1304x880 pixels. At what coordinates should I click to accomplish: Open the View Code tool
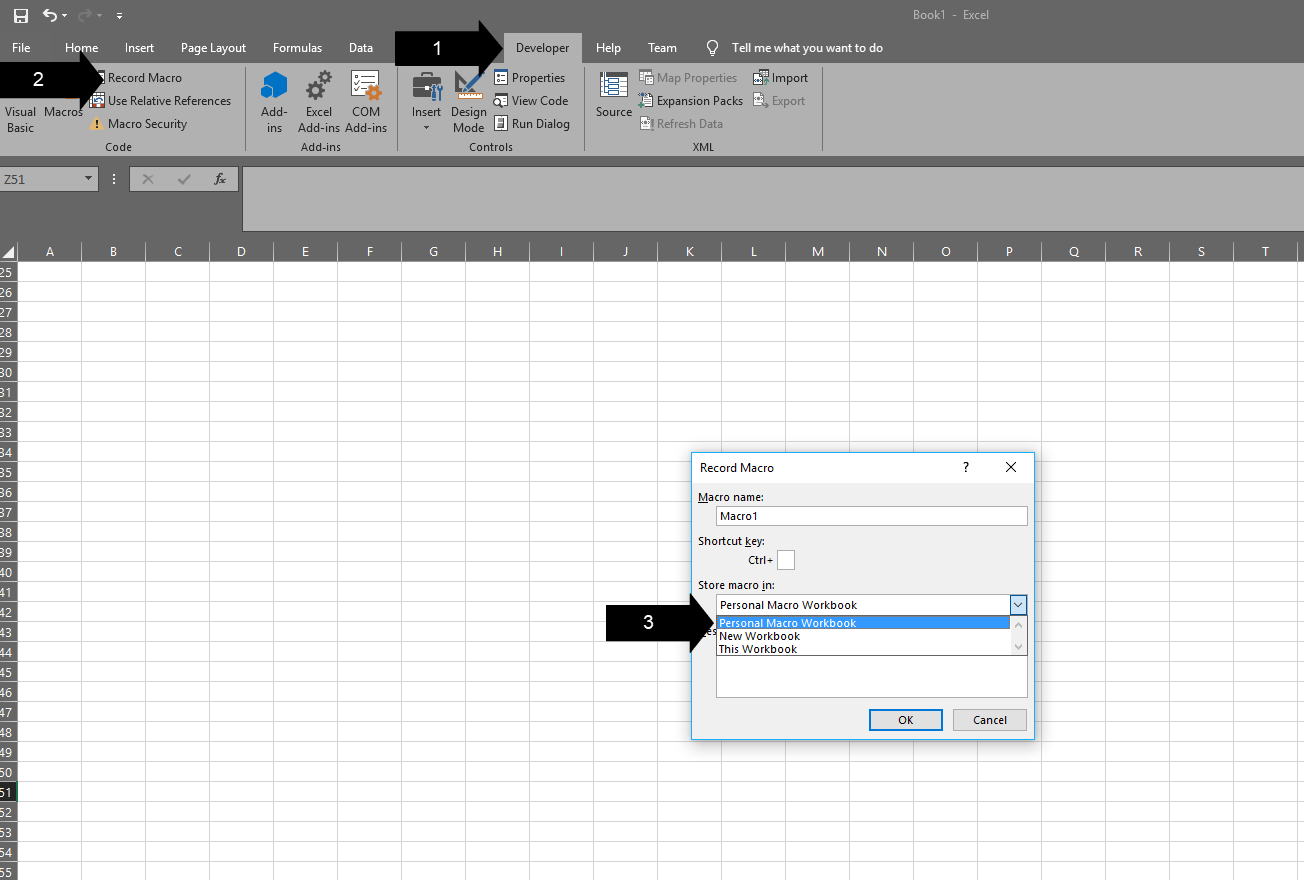(x=531, y=100)
